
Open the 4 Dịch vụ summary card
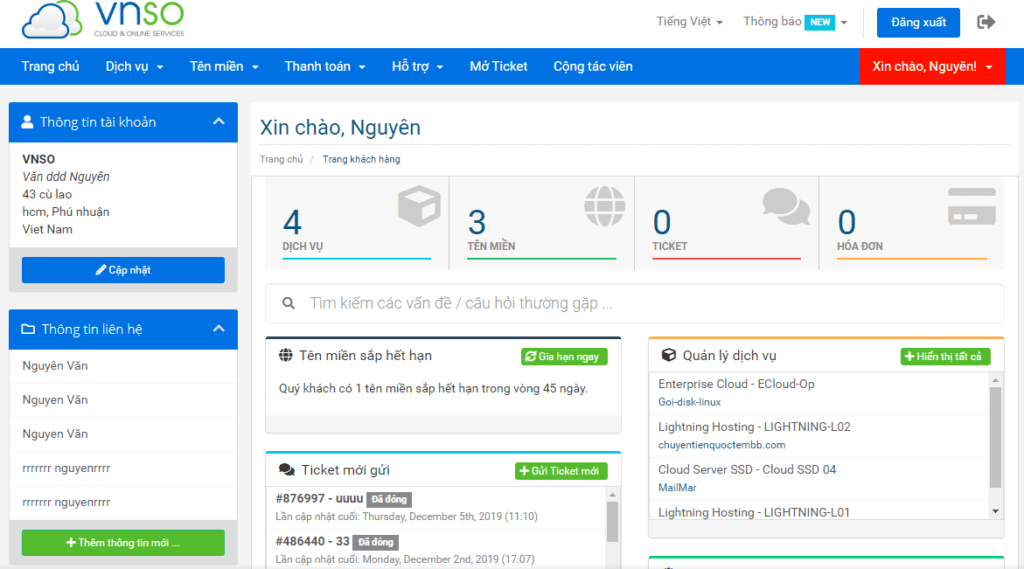[x=357, y=223]
